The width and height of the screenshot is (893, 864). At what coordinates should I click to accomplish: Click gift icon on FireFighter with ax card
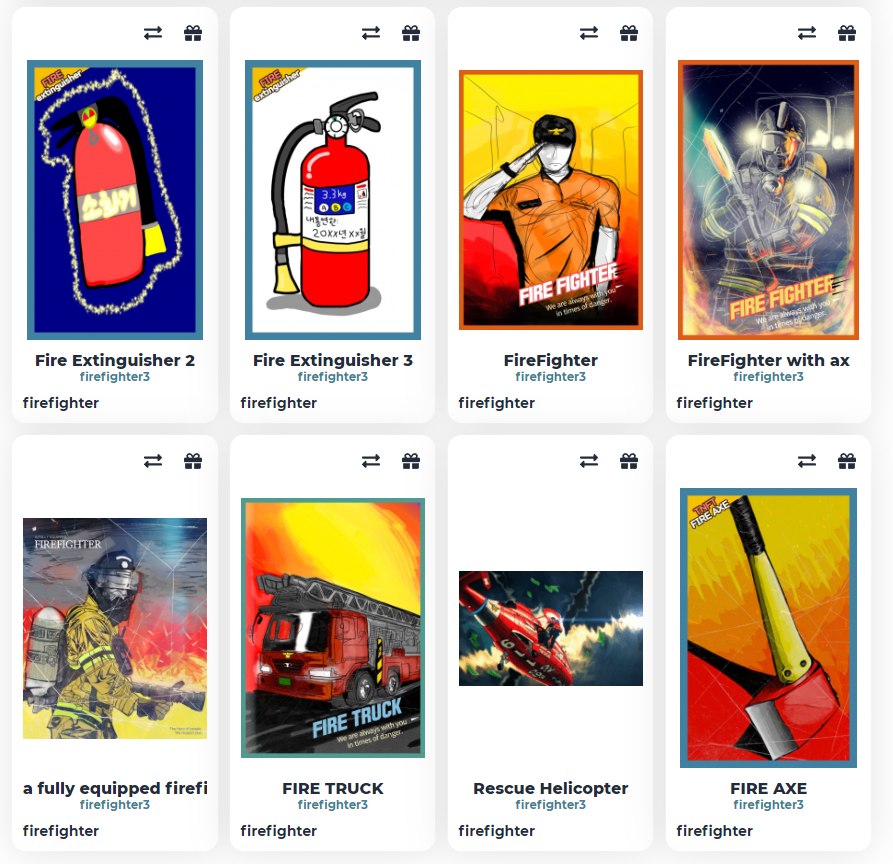pyautogui.click(x=847, y=34)
